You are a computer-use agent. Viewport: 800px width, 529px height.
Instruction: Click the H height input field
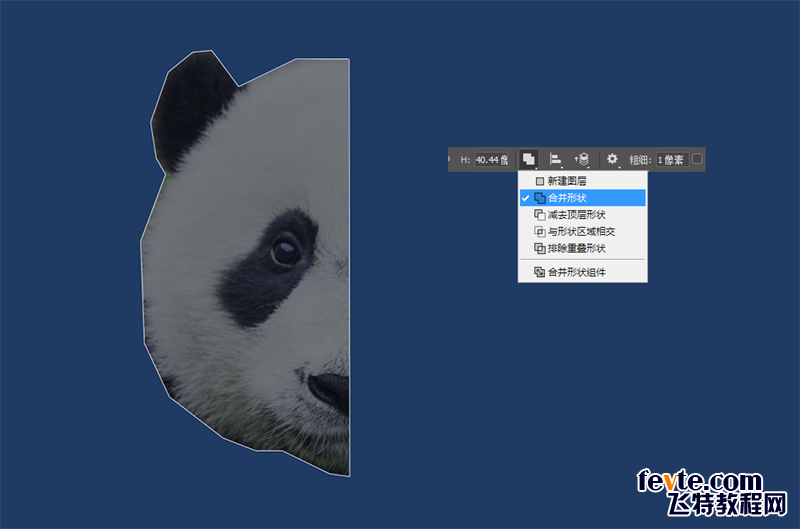[x=491, y=159]
